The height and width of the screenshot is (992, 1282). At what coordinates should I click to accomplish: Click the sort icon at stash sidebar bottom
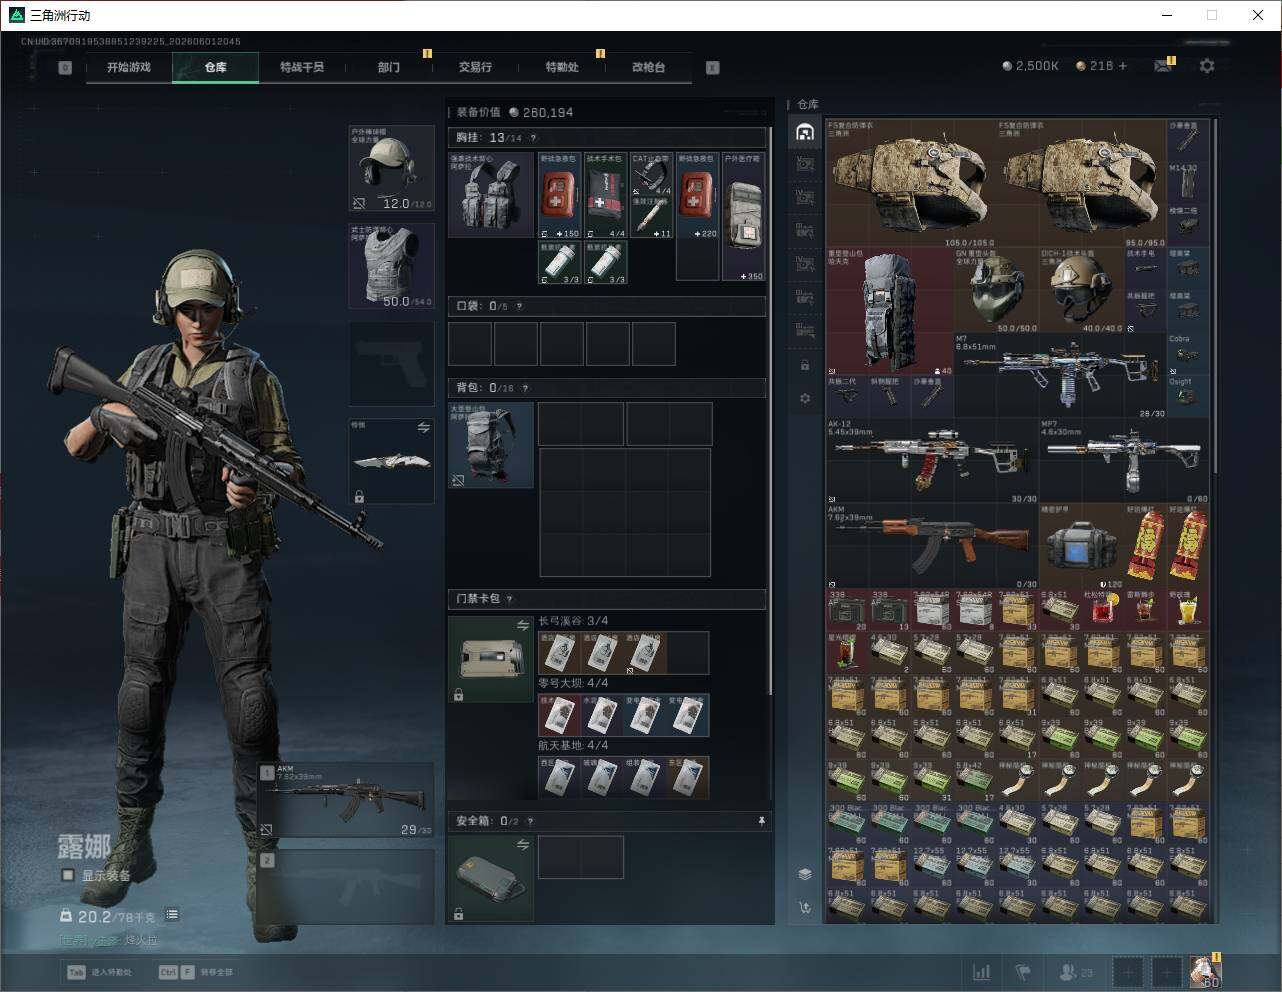point(805,908)
